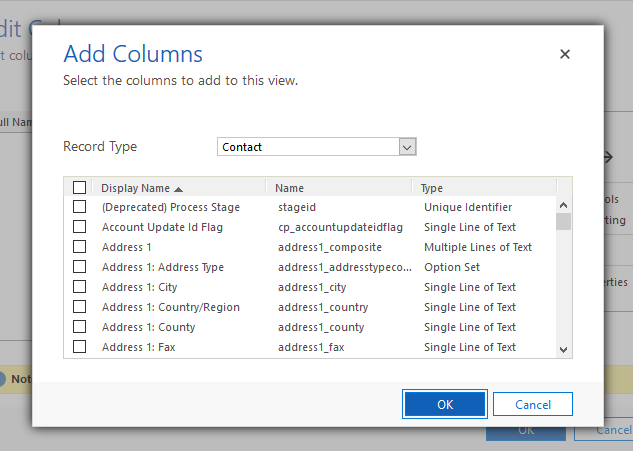The height and width of the screenshot is (451, 633).
Task: Toggle the select-all checkbox in header
Action: (80, 187)
